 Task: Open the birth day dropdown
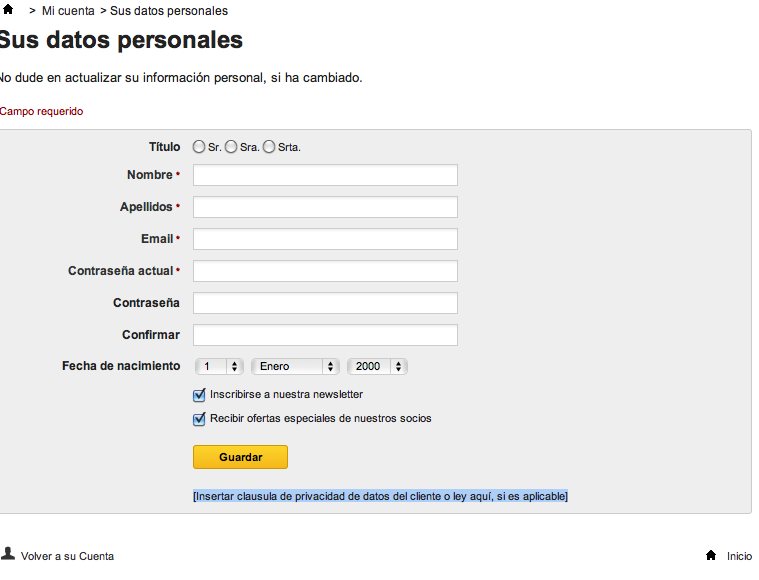point(220,367)
